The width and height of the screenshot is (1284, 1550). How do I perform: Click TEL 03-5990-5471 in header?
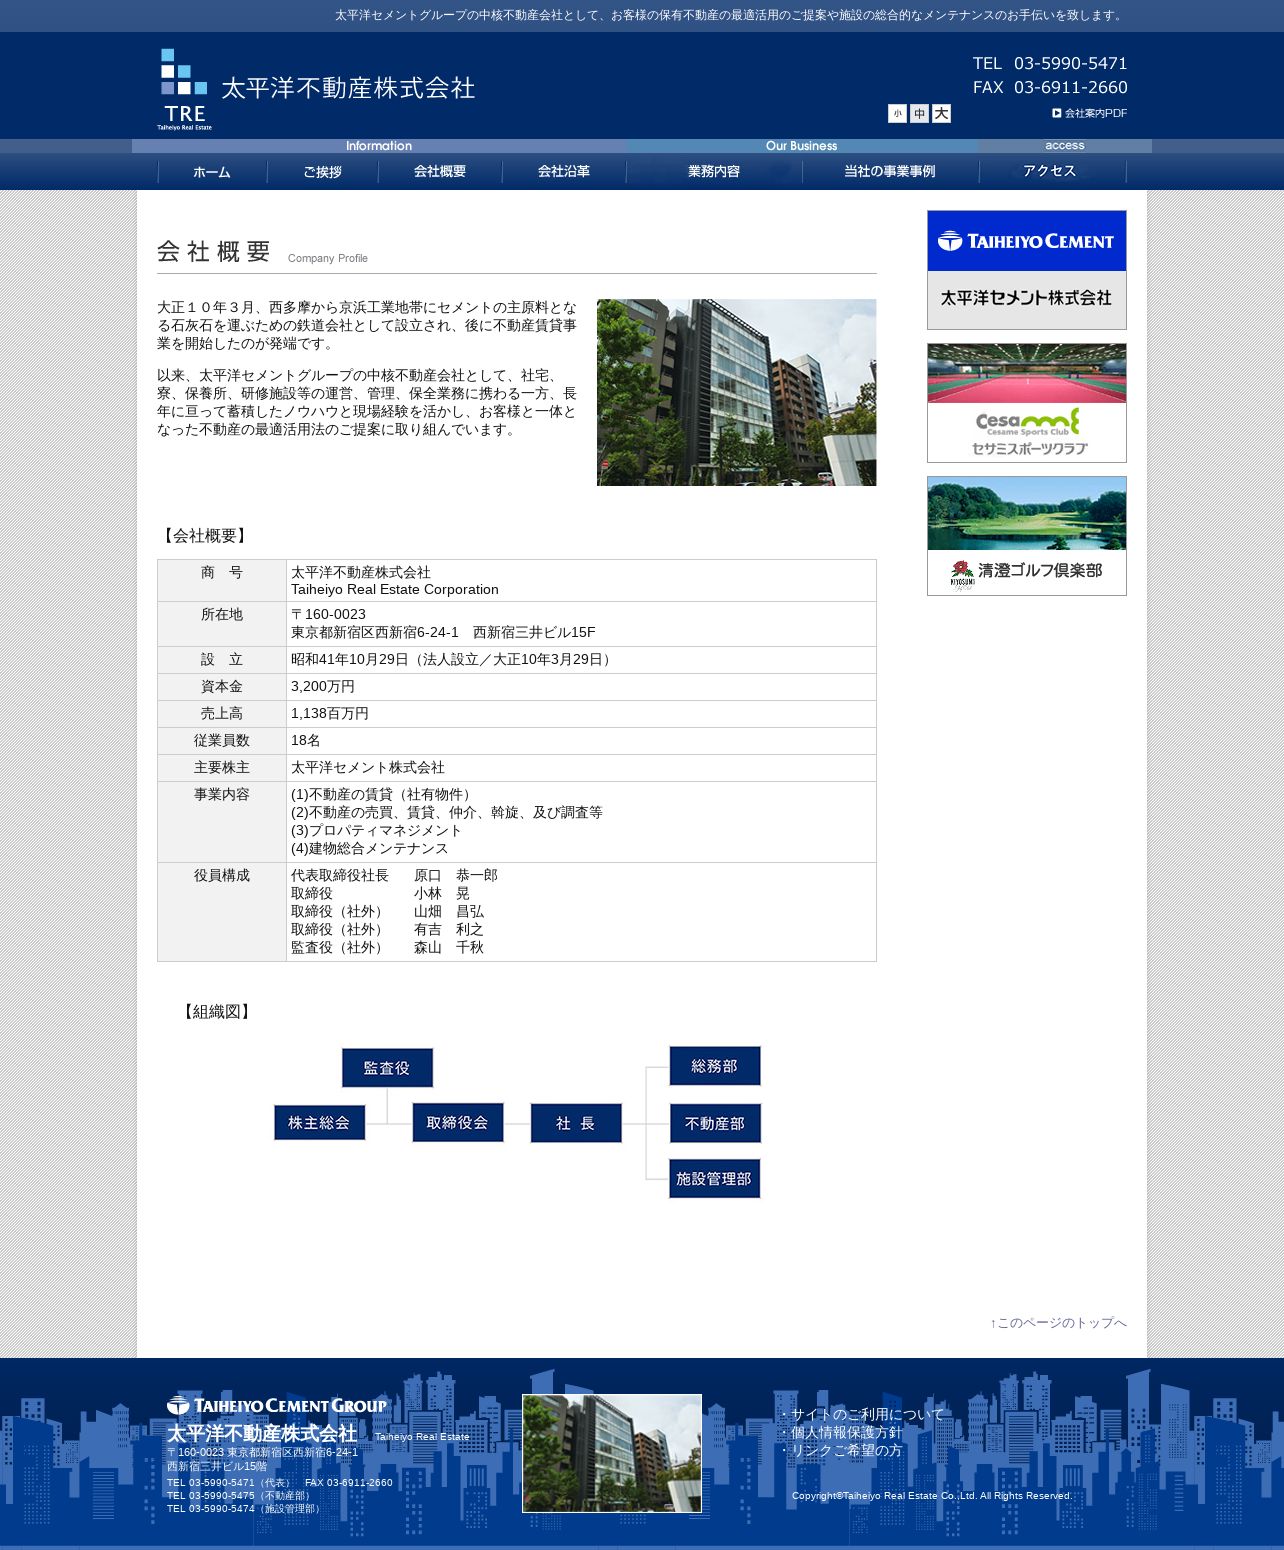coord(1050,63)
